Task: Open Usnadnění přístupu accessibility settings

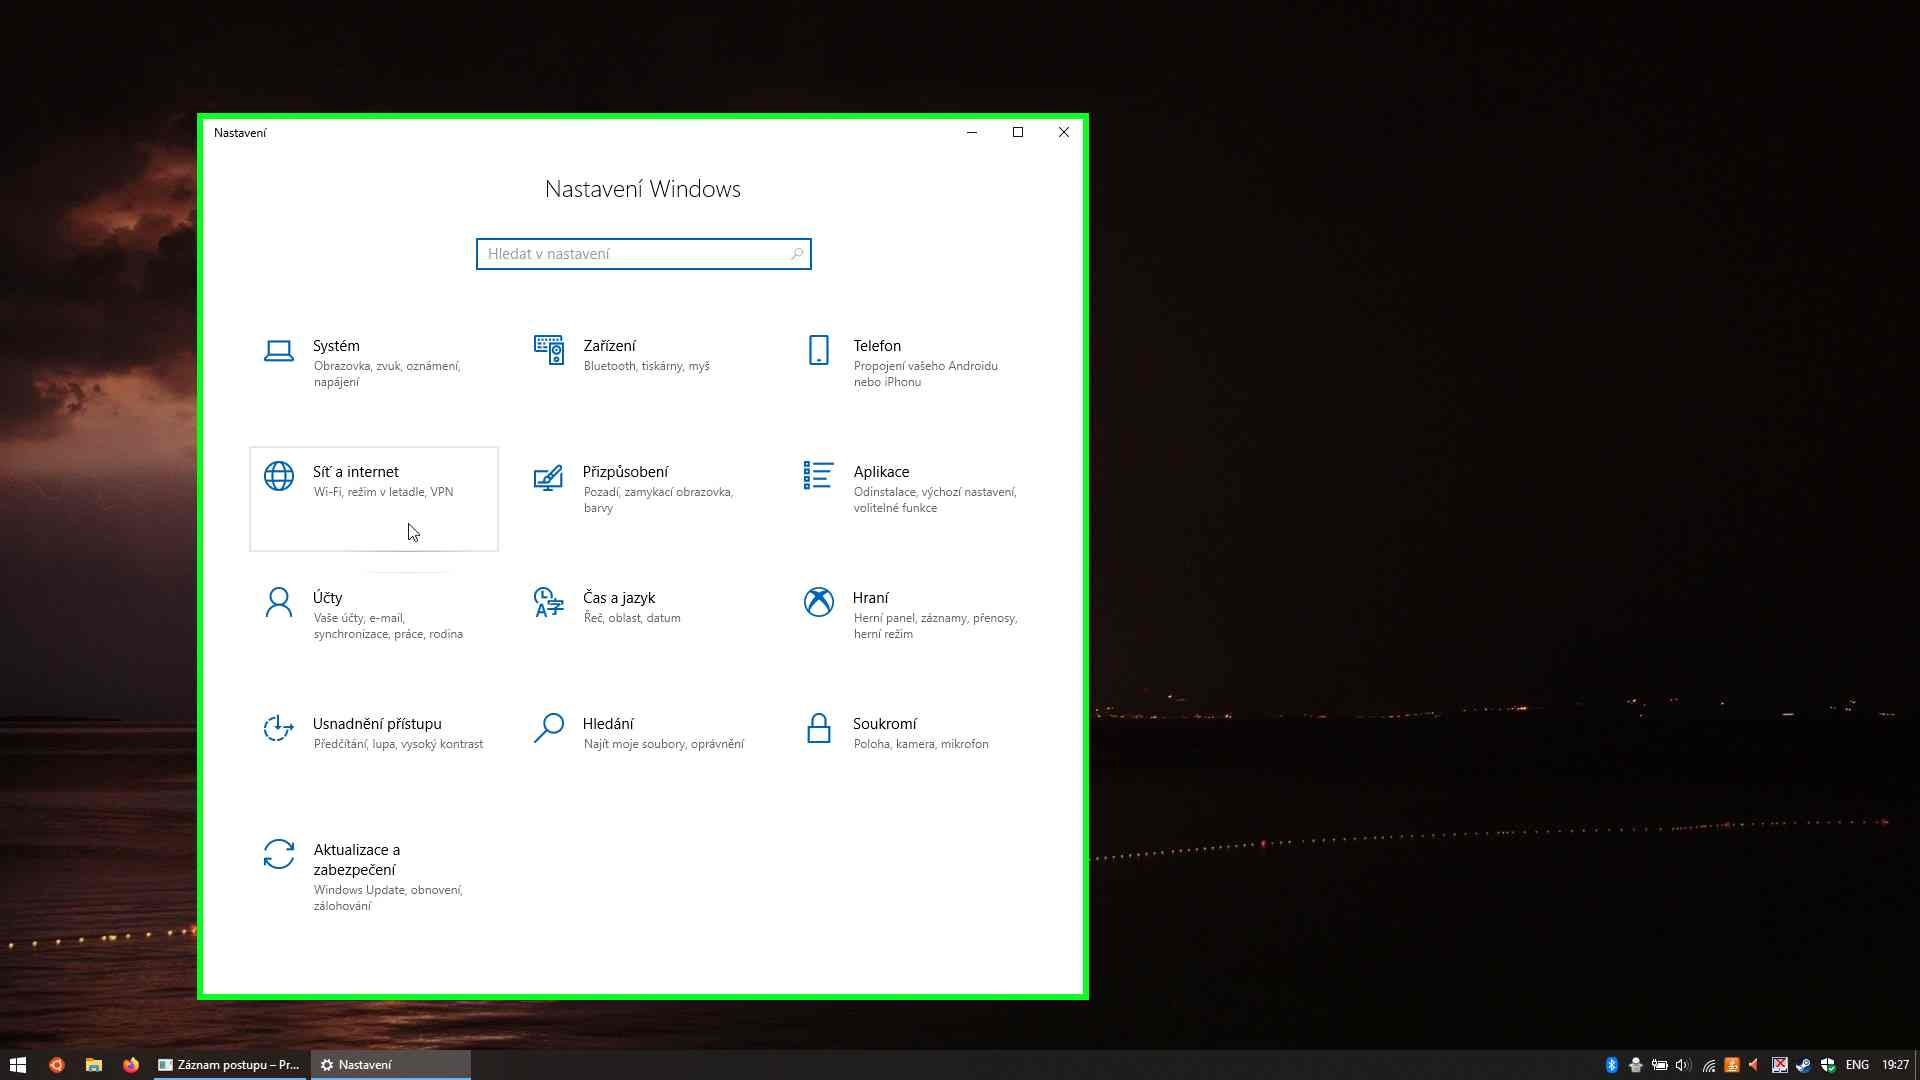Action: click(x=374, y=751)
